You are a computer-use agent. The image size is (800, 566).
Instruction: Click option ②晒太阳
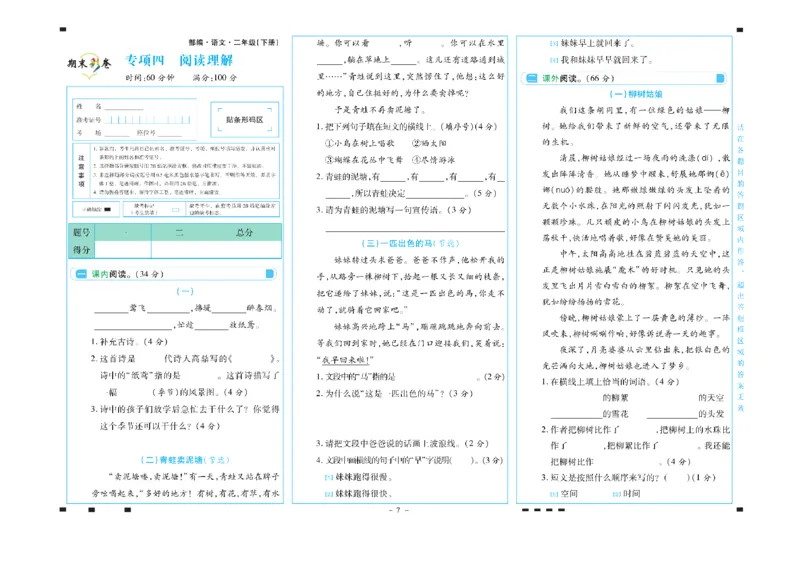[x=429, y=143]
